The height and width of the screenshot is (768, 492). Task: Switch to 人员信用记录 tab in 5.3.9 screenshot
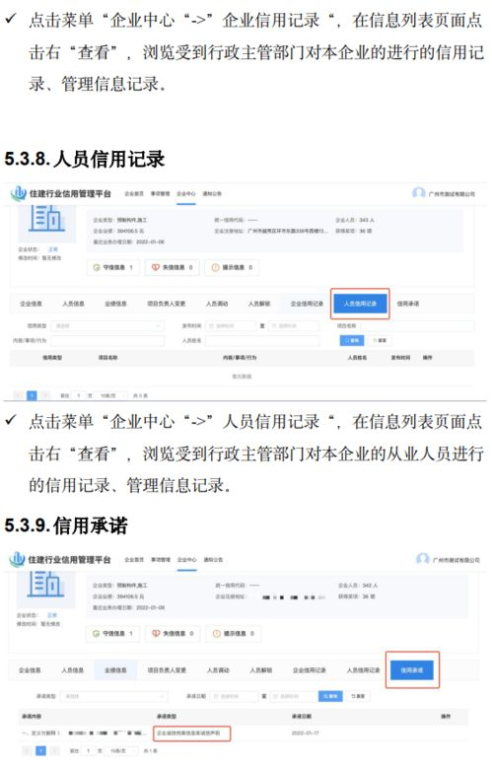coord(363,670)
